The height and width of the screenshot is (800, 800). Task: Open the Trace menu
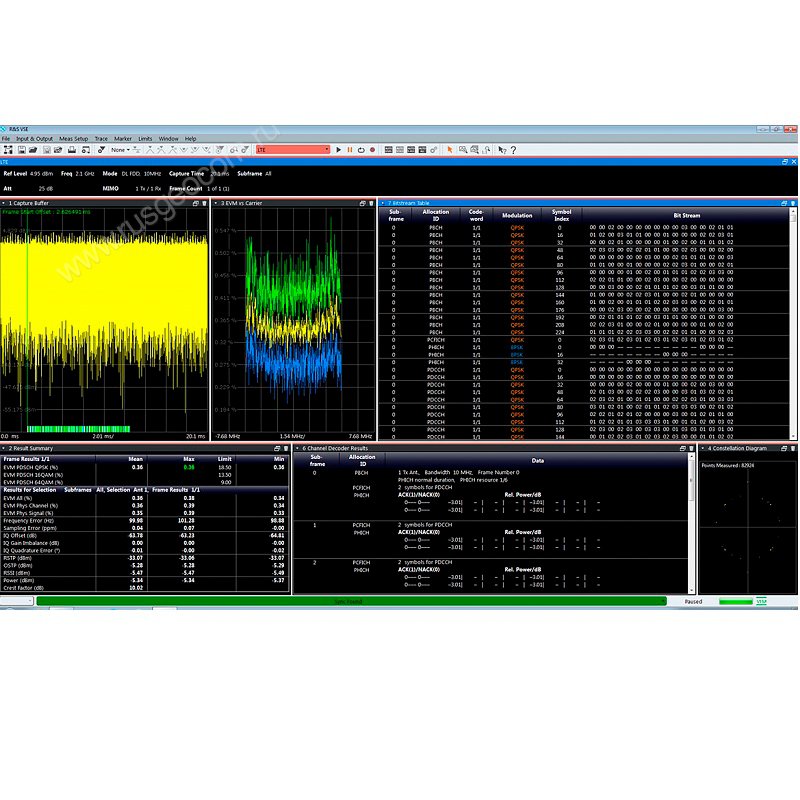101,139
